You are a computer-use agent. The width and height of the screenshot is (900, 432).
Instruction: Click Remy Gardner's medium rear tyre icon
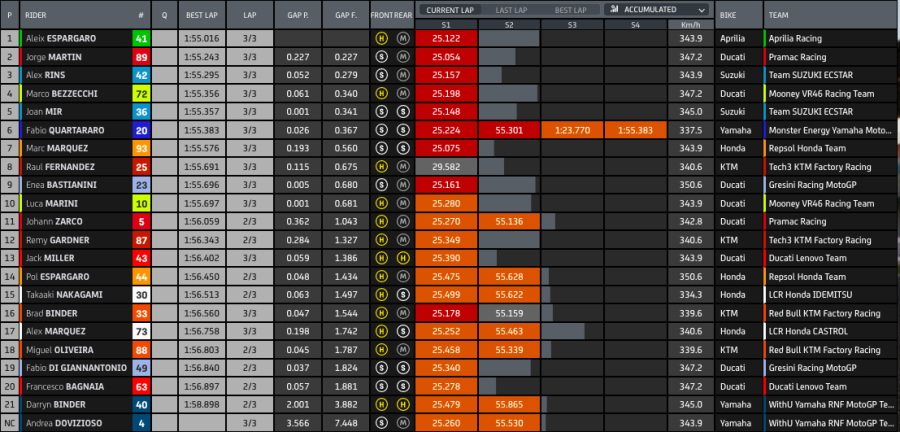[x=402, y=240]
